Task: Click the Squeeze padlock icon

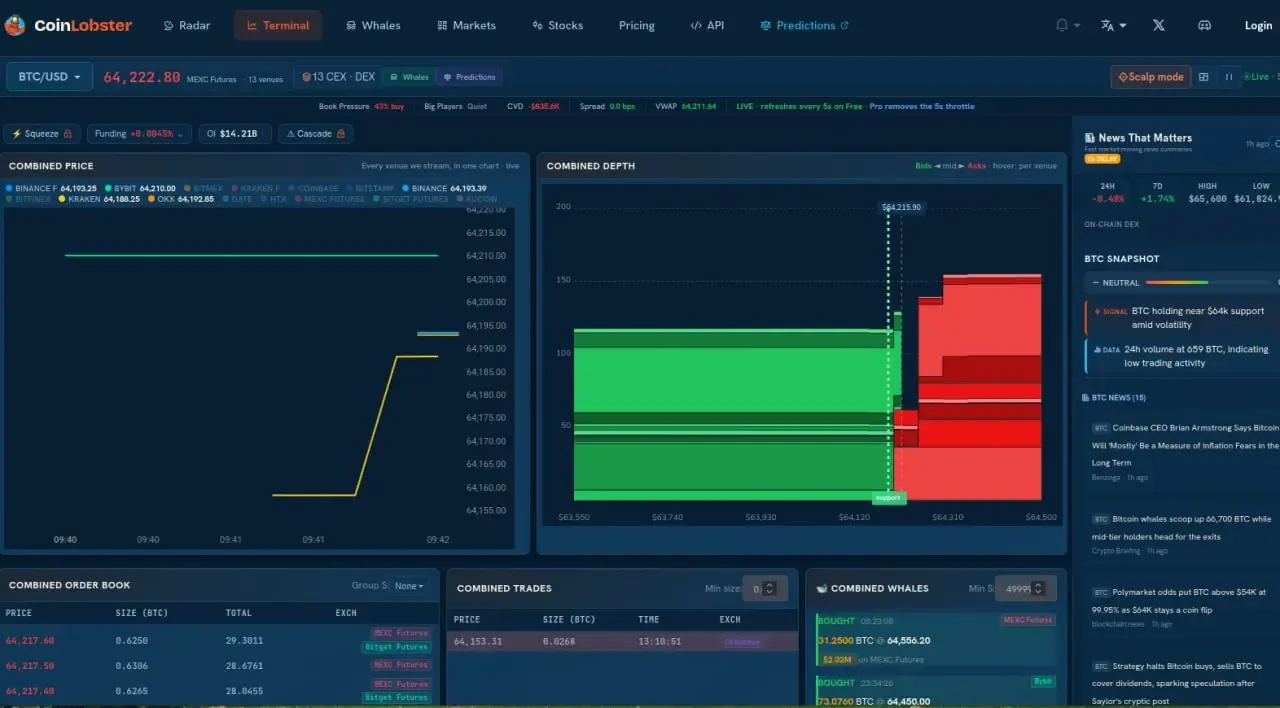Action: pos(68,134)
